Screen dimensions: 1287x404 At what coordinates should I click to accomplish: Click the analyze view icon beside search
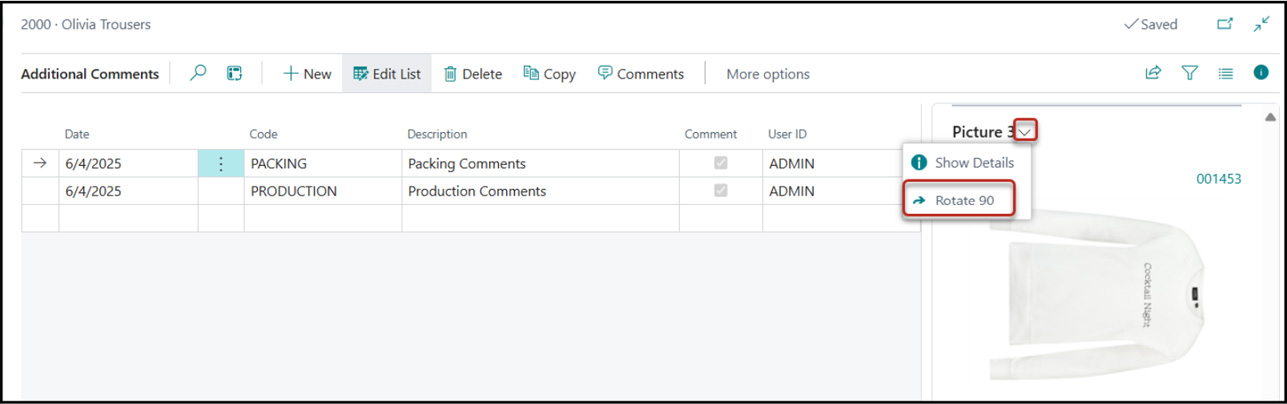click(234, 73)
